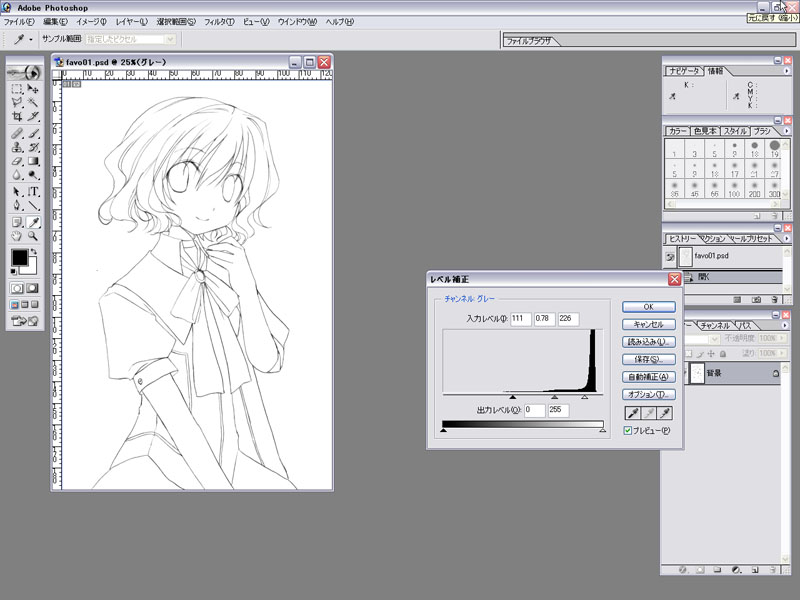Pick the gray point eyedropper in Levels

[x=648, y=413]
